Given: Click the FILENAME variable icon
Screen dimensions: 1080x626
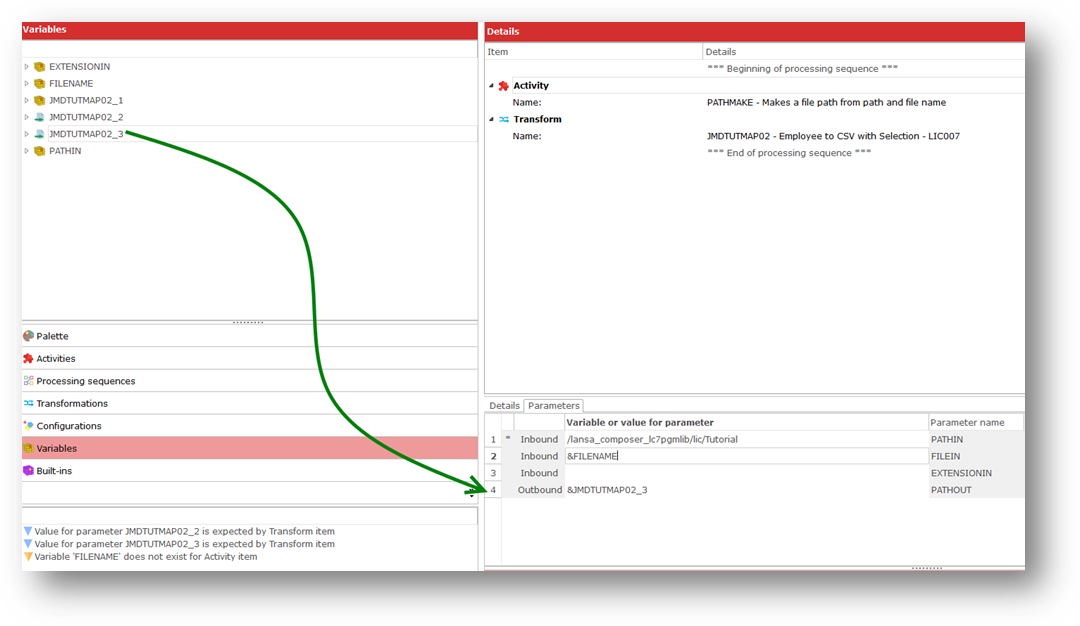Looking at the screenshot, I should point(39,83).
